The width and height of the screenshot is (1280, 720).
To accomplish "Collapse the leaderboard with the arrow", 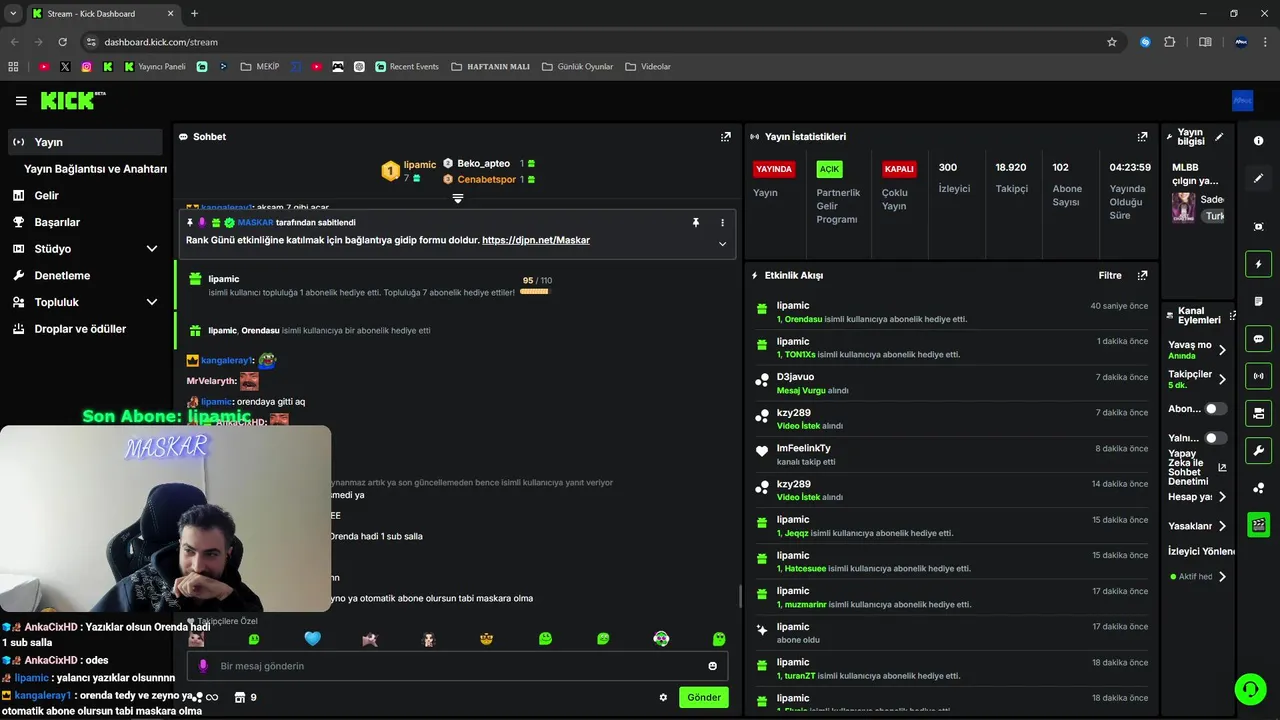I will [x=458, y=198].
